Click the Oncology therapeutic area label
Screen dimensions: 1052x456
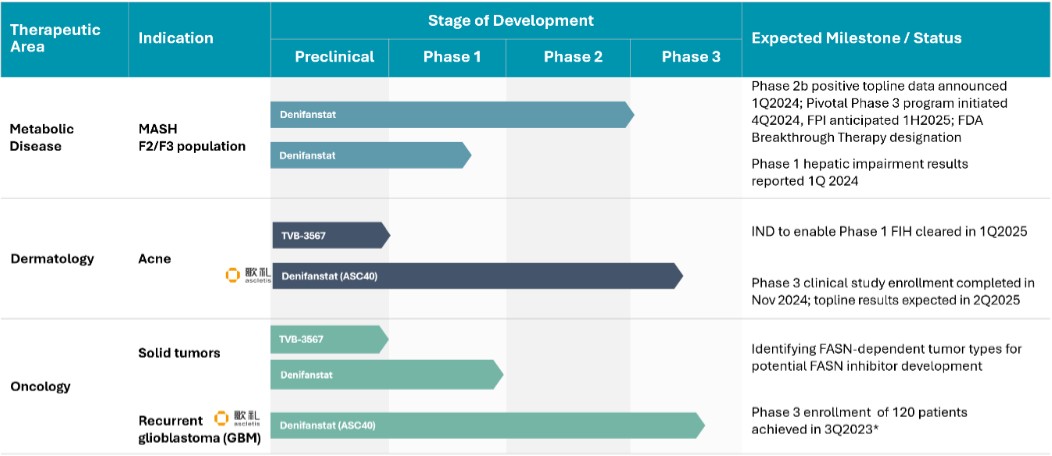(42, 386)
